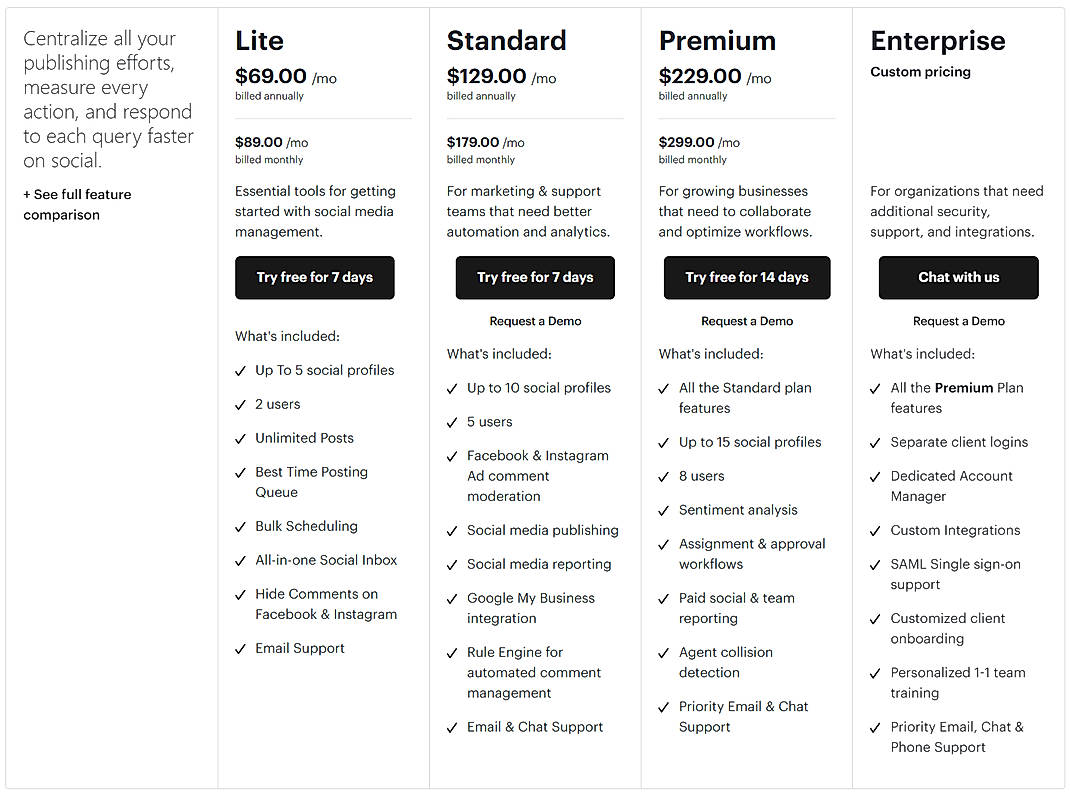Select the Premium plan heading

(717, 41)
